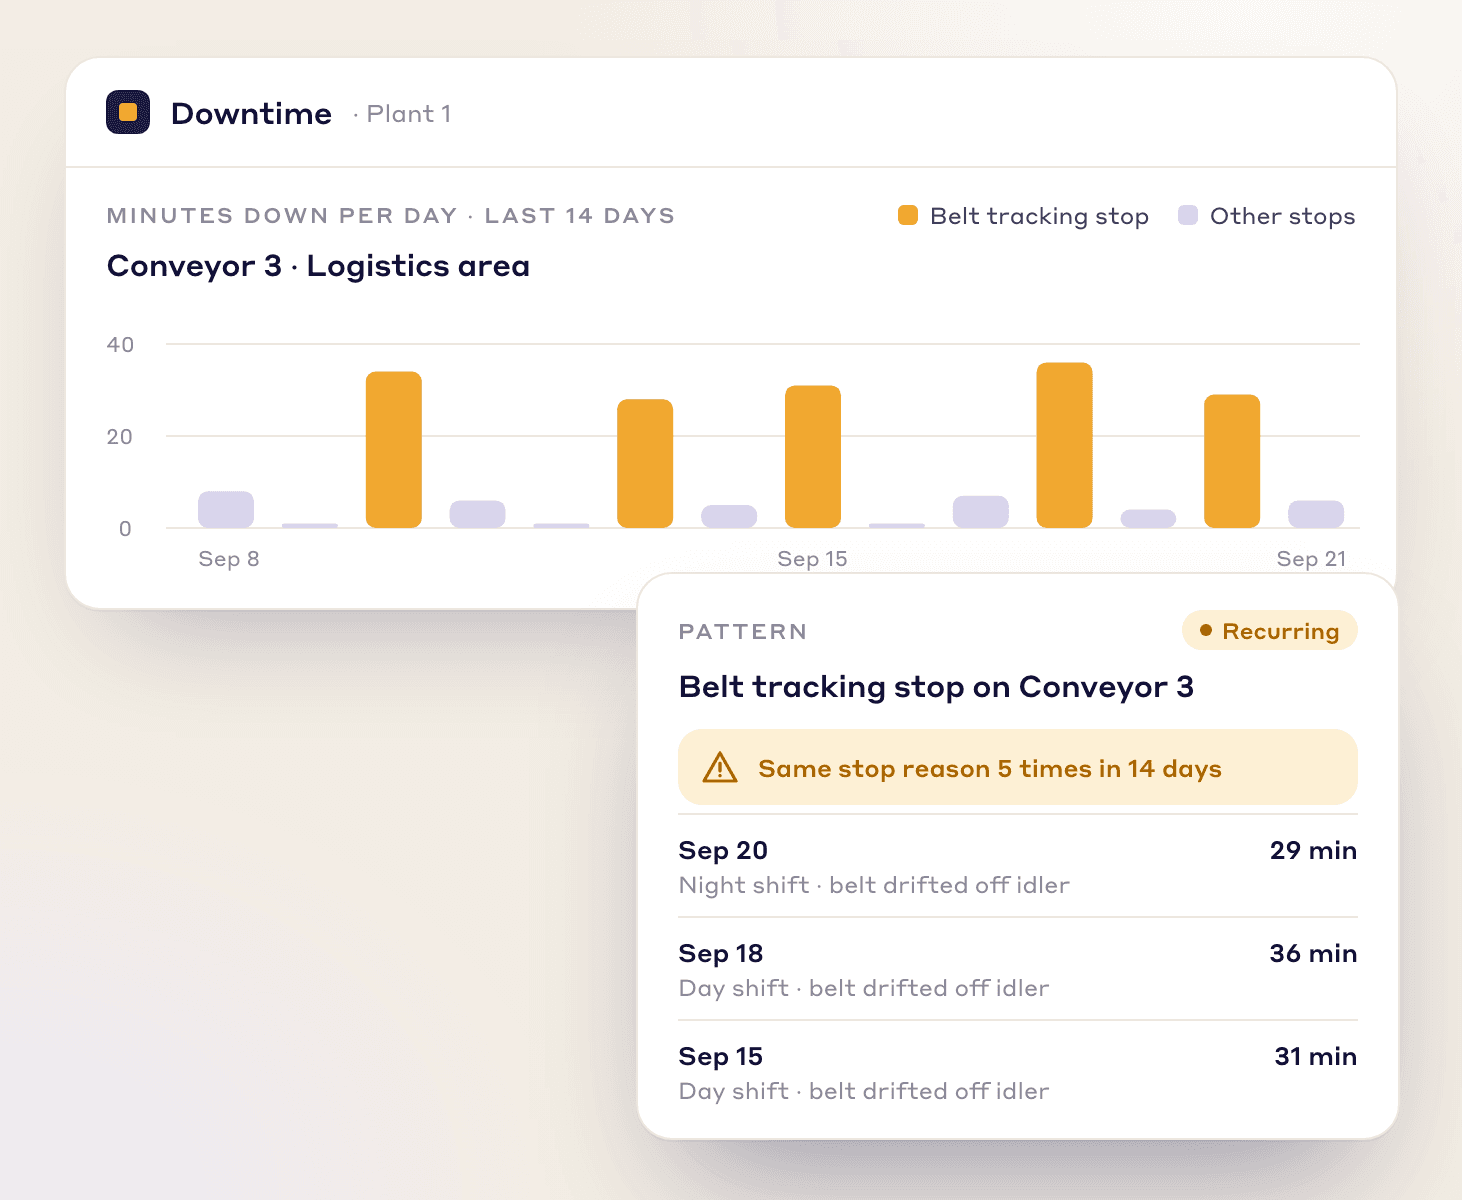
Task: Click the Sep 21 axis label
Action: (x=1311, y=559)
